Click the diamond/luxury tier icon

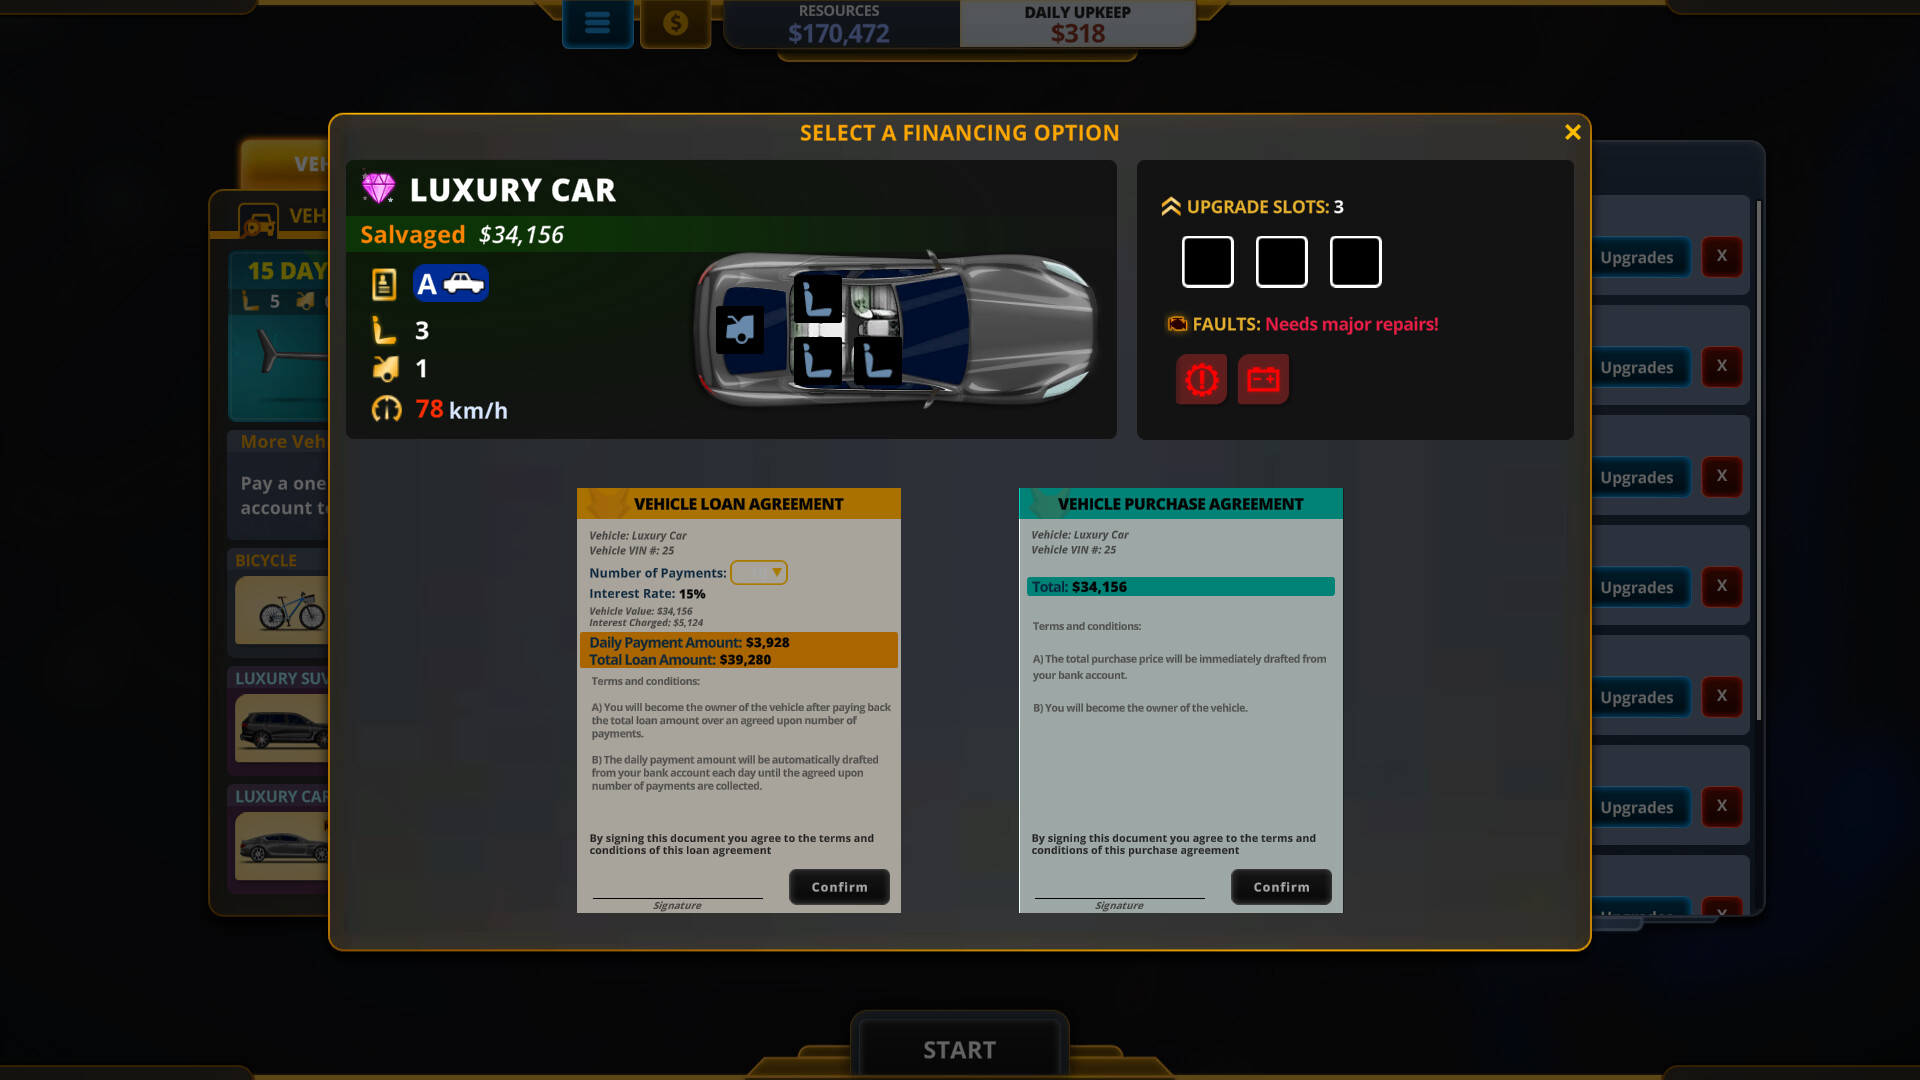(x=378, y=187)
